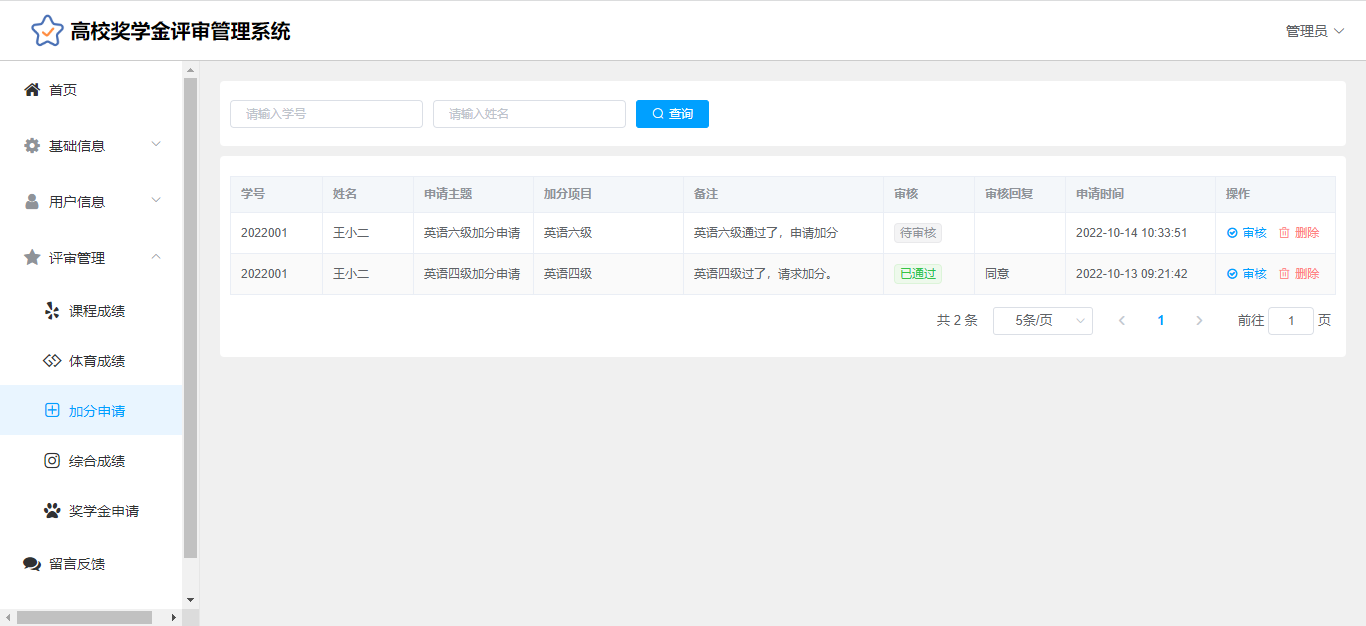The height and width of the screenshot is (626, 1366).
Task: Click the paw icon beside 奖学金申请
Action: click(52, 511)
